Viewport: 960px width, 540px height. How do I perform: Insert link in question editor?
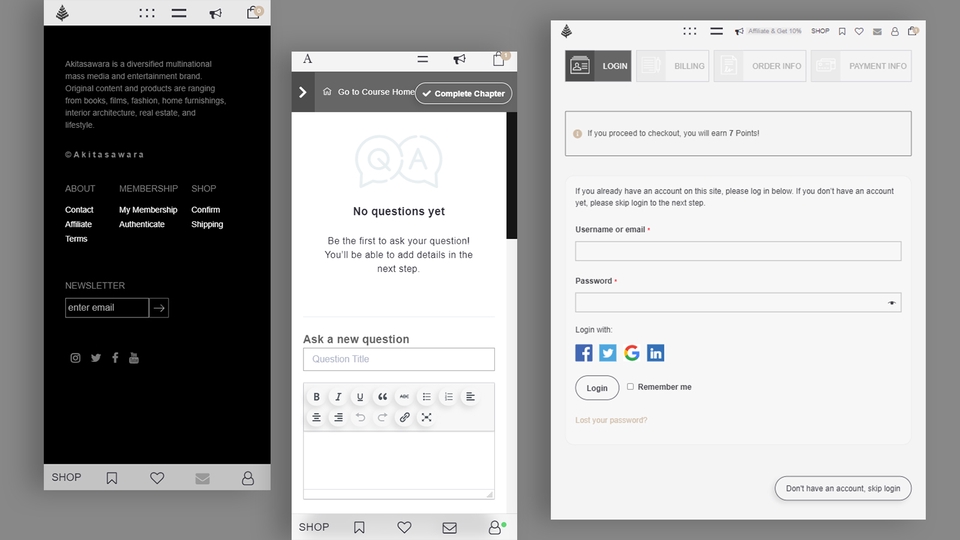point(404,418)
